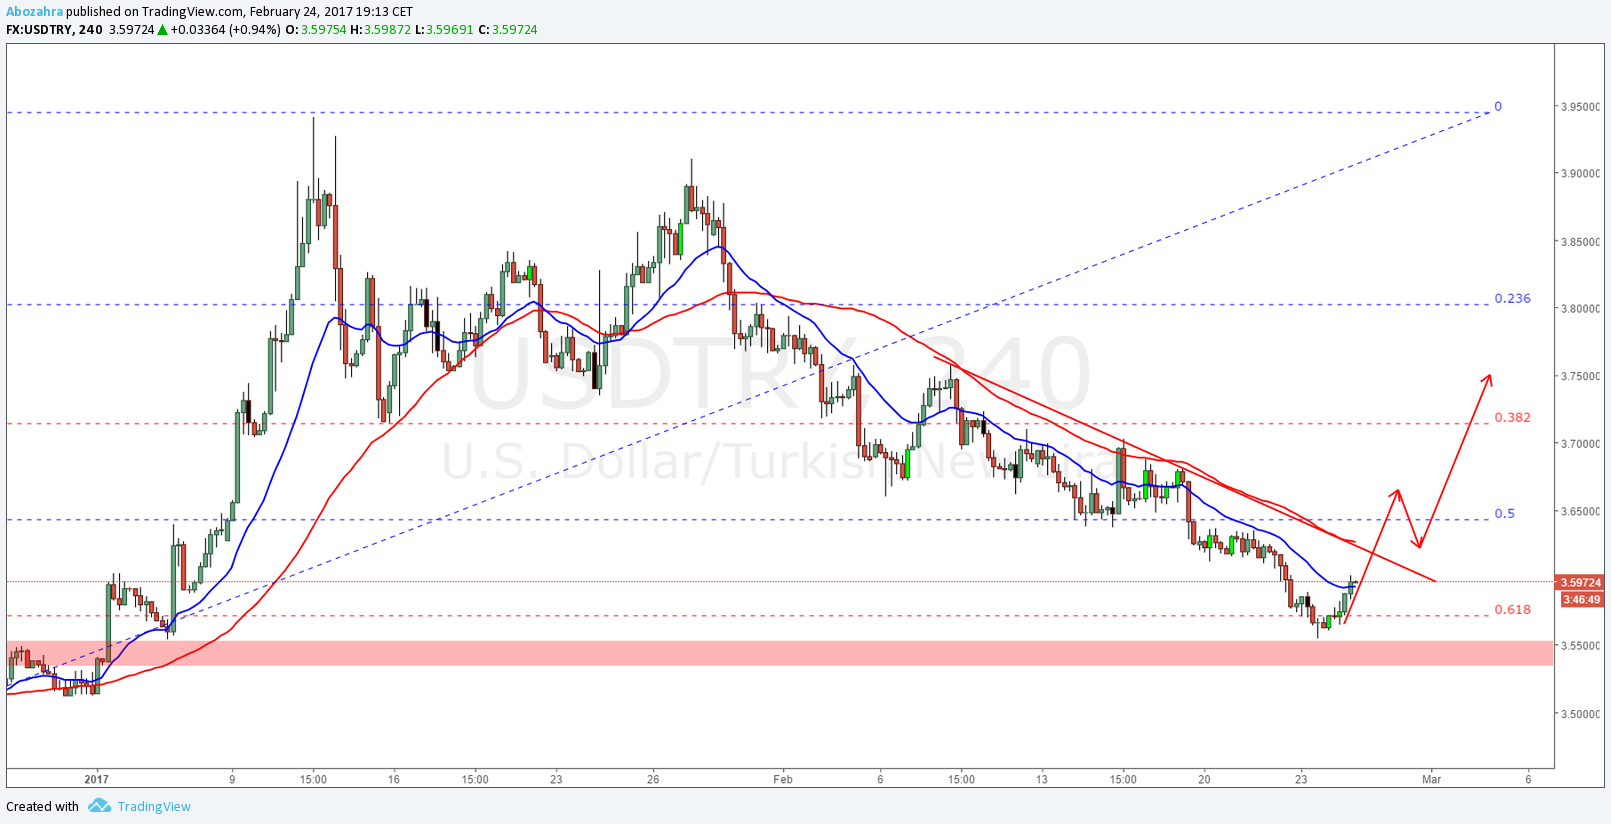
Task: Click the L:3.59691 low value in header
Action: pos(444,30)
